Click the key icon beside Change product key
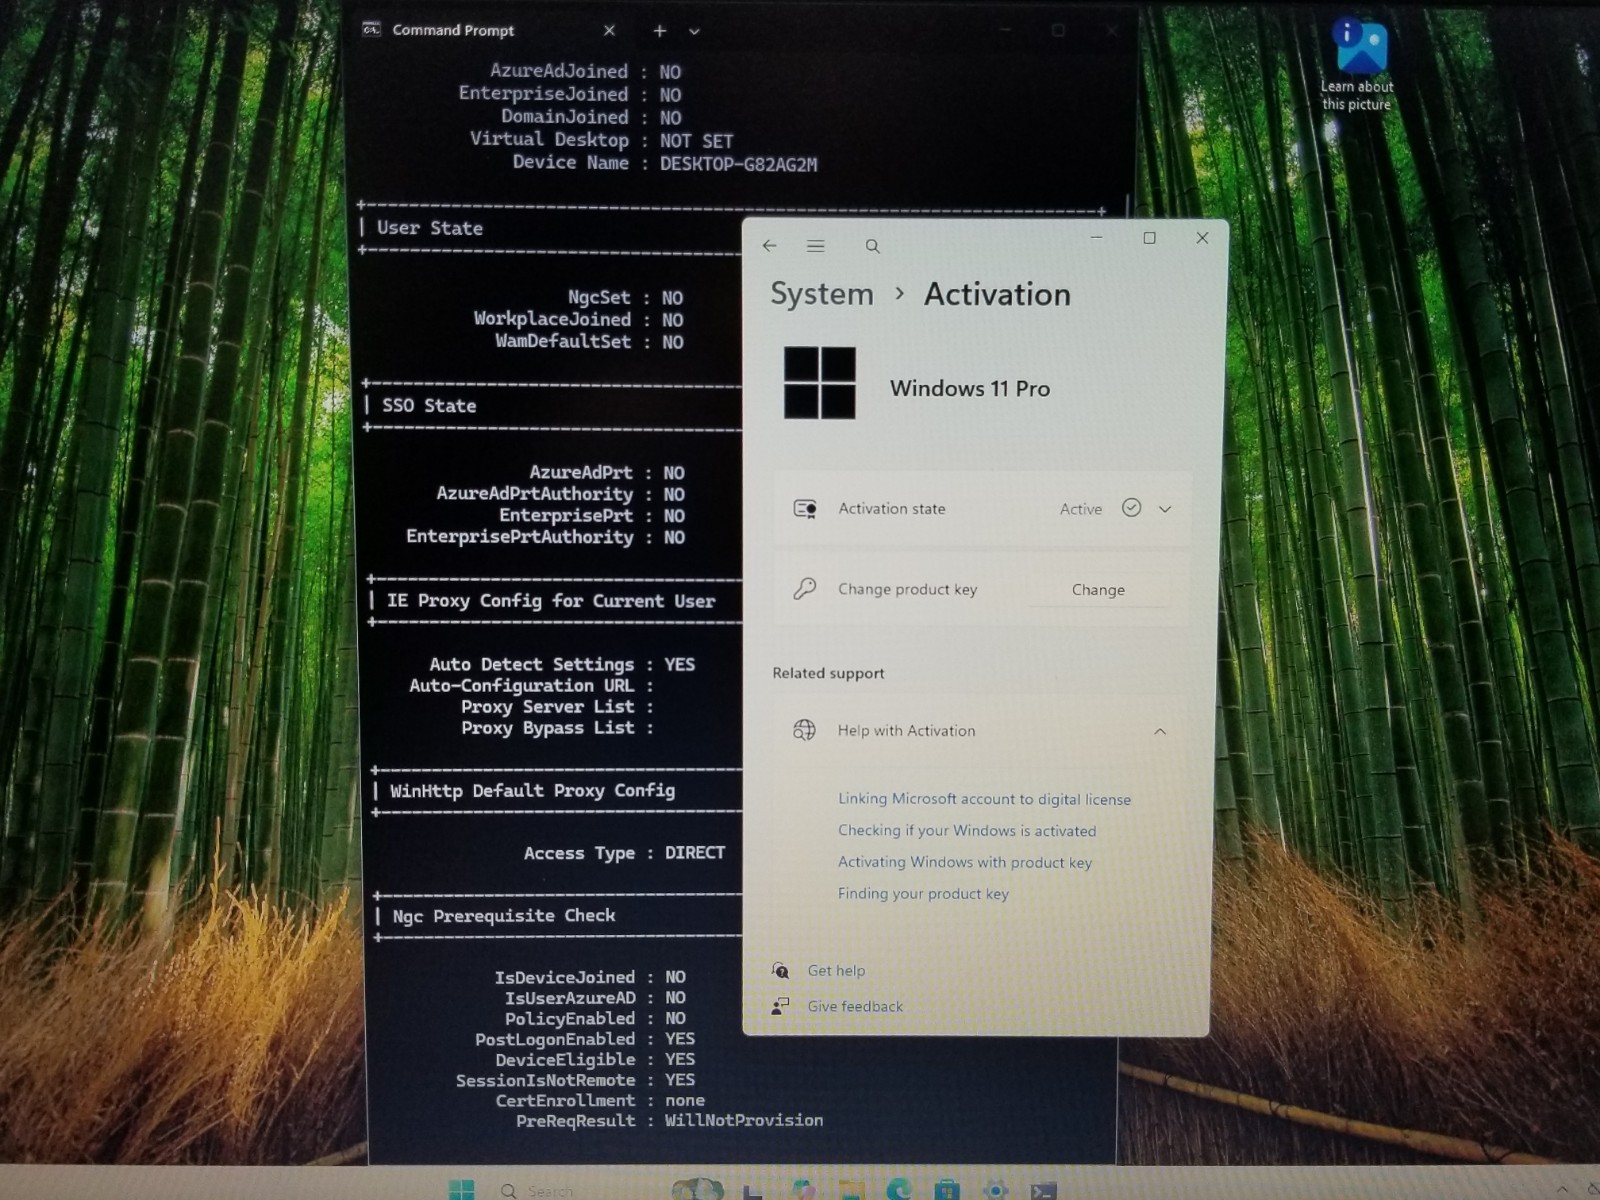 (x=805, y=589)
